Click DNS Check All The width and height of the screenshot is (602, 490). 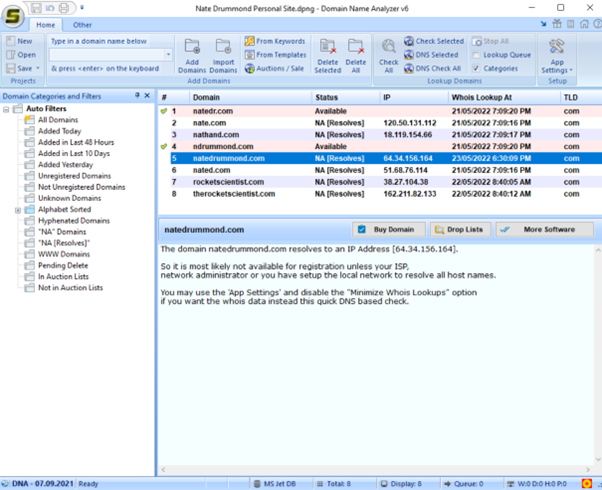tap(433, 68)
